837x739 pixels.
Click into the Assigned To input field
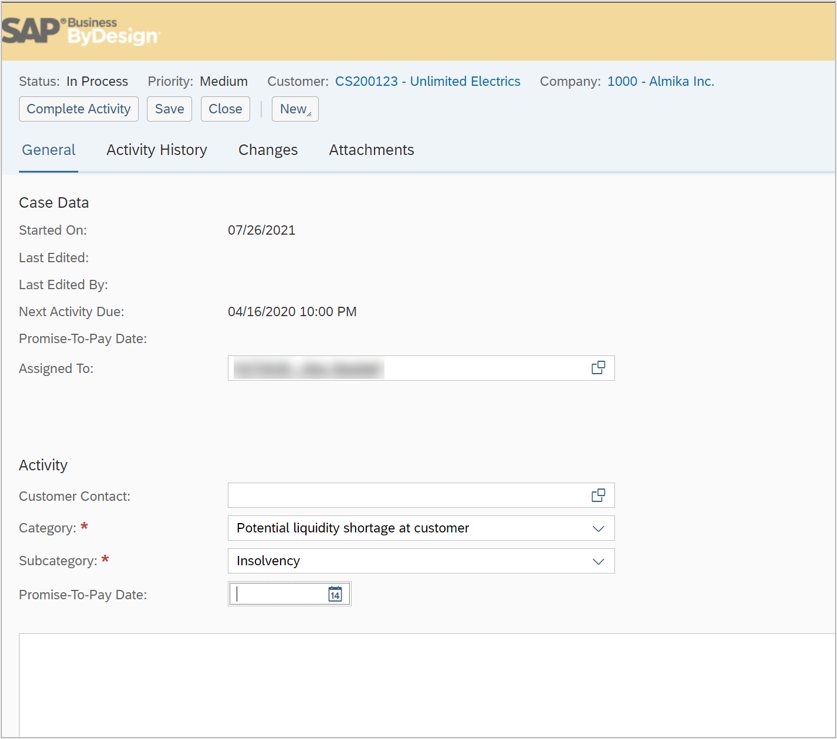(x=421, y=368)
